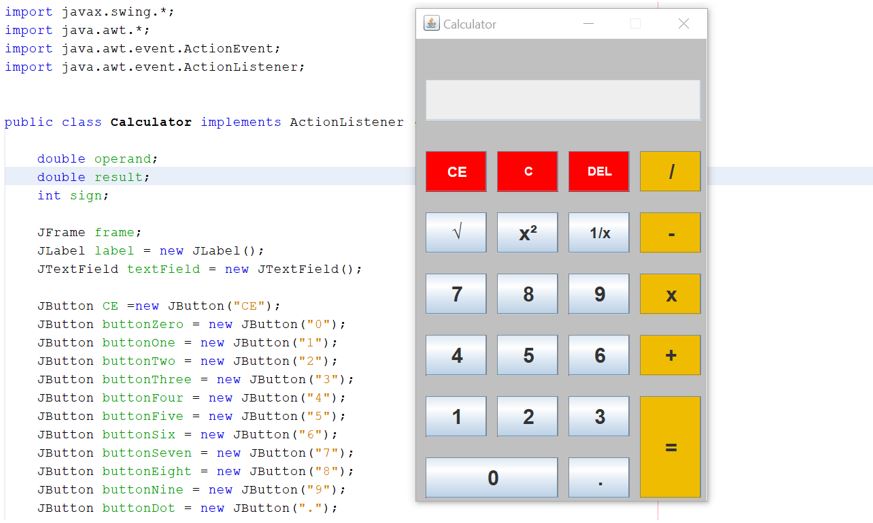Click the yellow plus button
The height and width of the screenshot is (523, 873).
pos(670,355)
